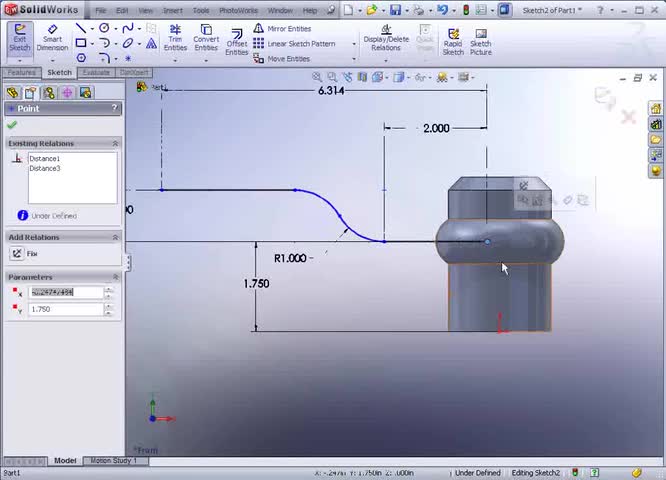Click Linear Sketch Pattern
666x480 pixels.
point(294,43)
